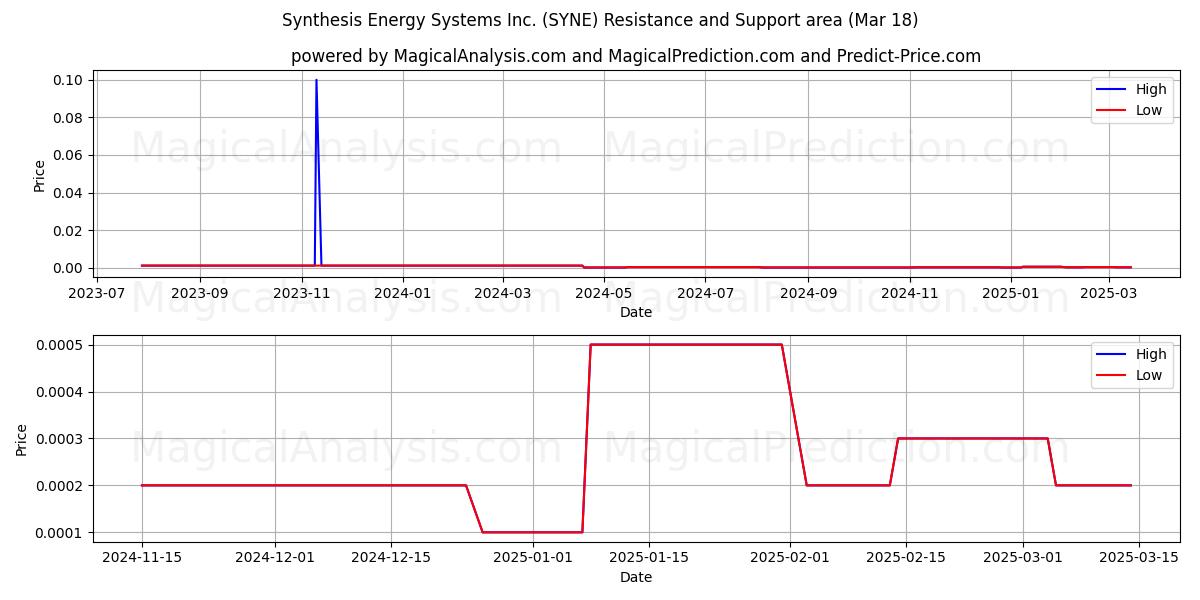Image resolution: width=1200 pixels, height=600 pixels.
Task: Click the bottom x-axis label '2024-11-15'
Action: click(x=142, y=558)
